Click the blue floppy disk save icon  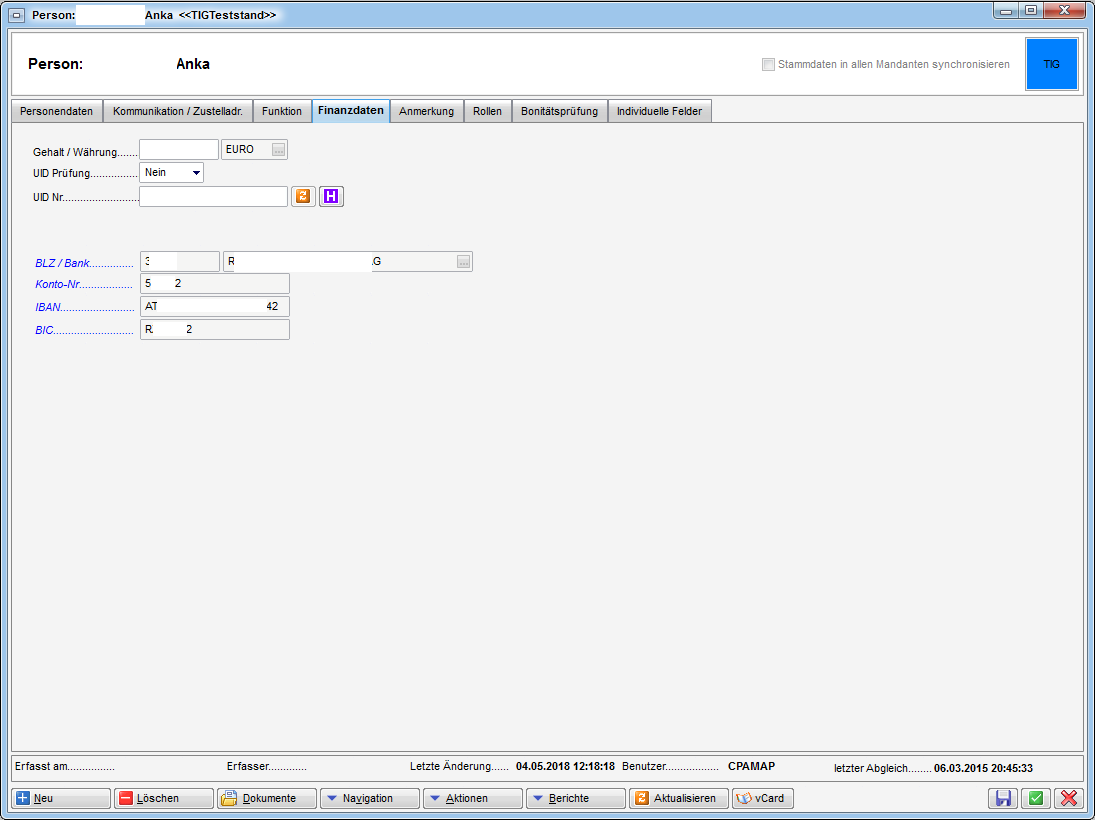pos(1002,798)
